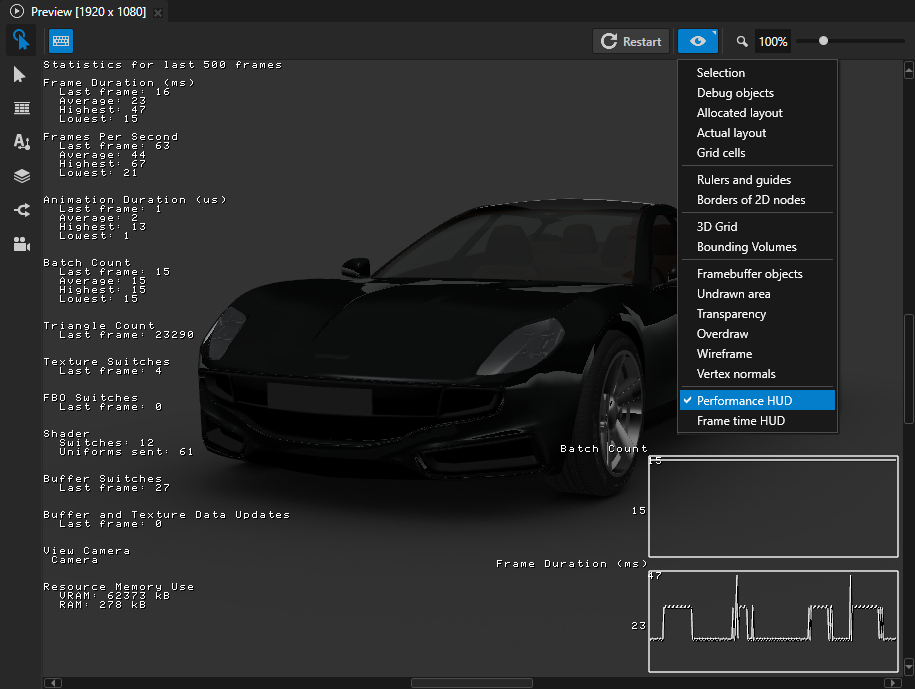The height and width of the screenshot is (689, 915).
Task: Click the signal connections sidebar icon
Action: tap(20, 209)
